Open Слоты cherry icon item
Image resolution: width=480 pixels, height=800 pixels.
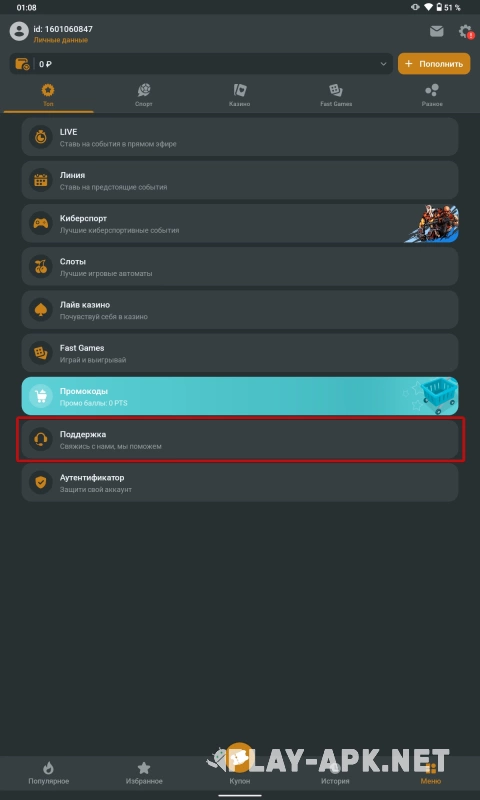[x=41, y=266]
